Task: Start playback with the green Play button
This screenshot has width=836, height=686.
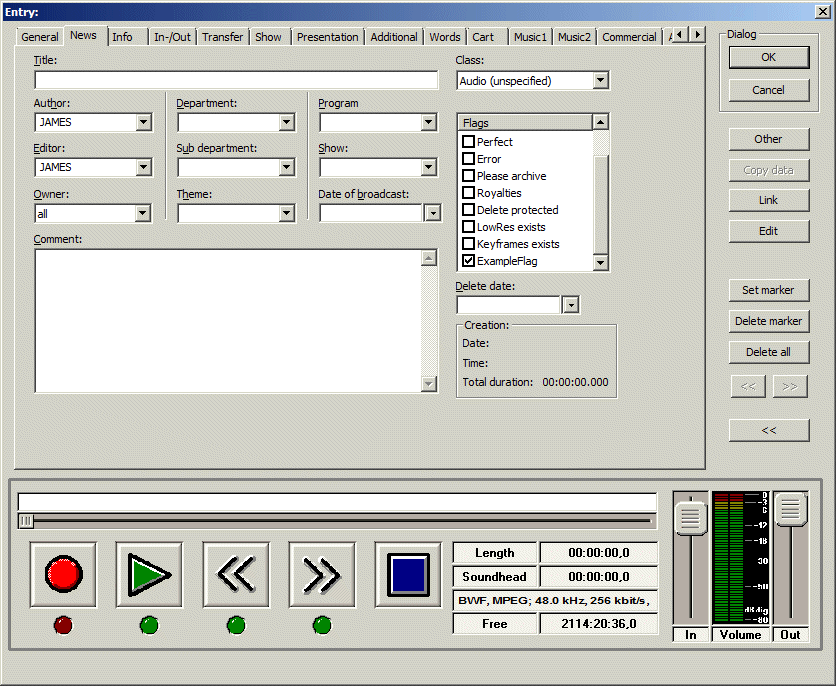Action: (x=149, y=574)
